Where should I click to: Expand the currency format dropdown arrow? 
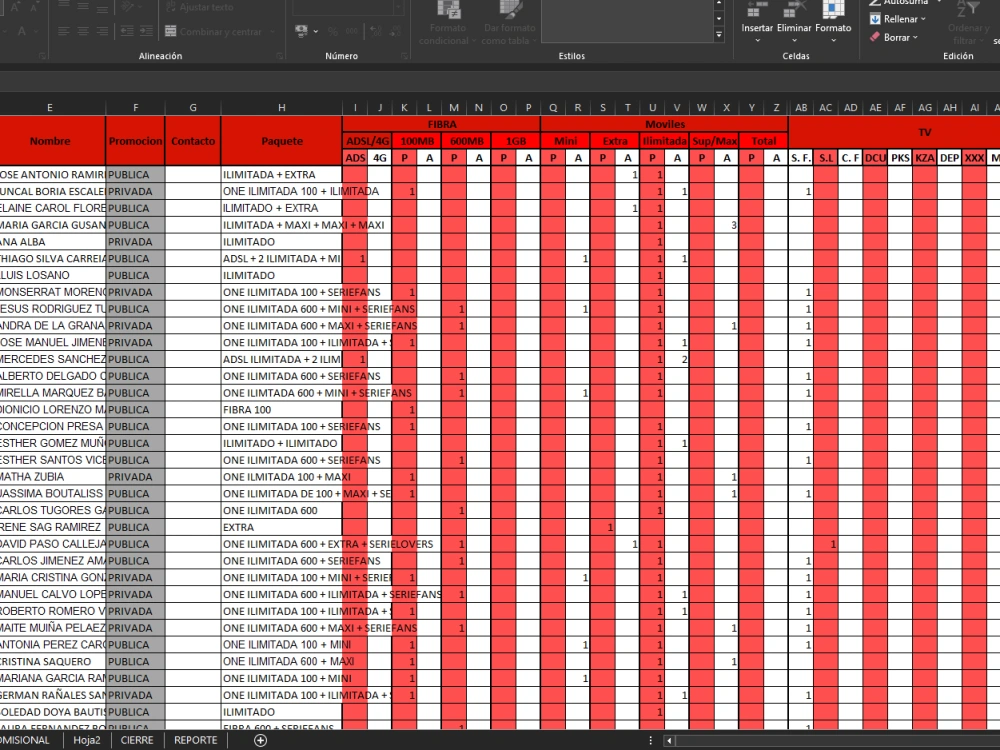(x=315, y=31)
